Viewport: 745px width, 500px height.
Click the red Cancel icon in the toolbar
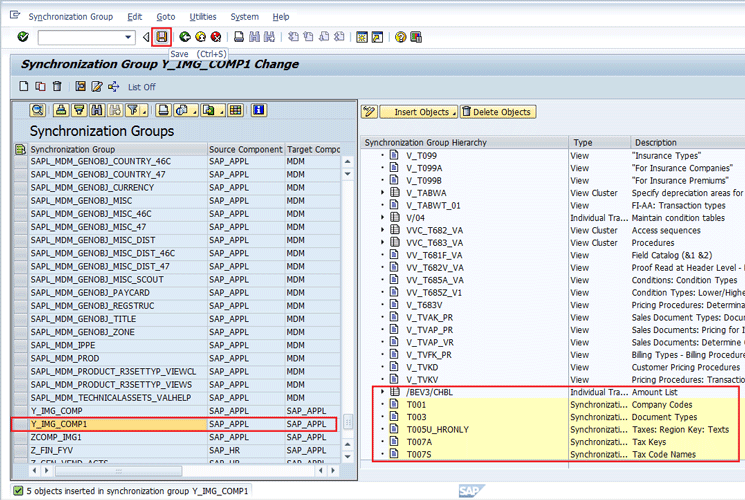point(216,37)
